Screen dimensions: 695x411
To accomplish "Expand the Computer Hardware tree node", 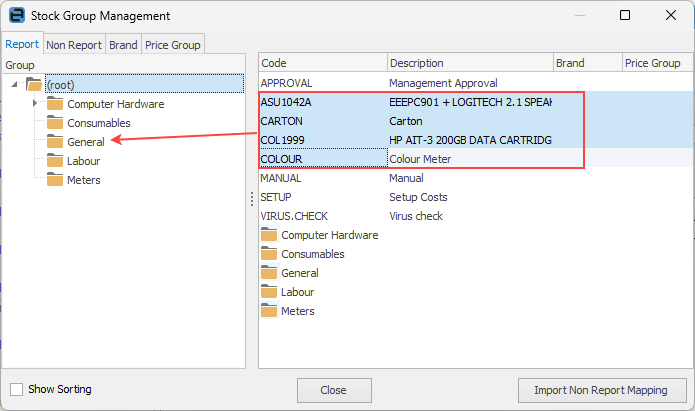I will click(35, 104).
